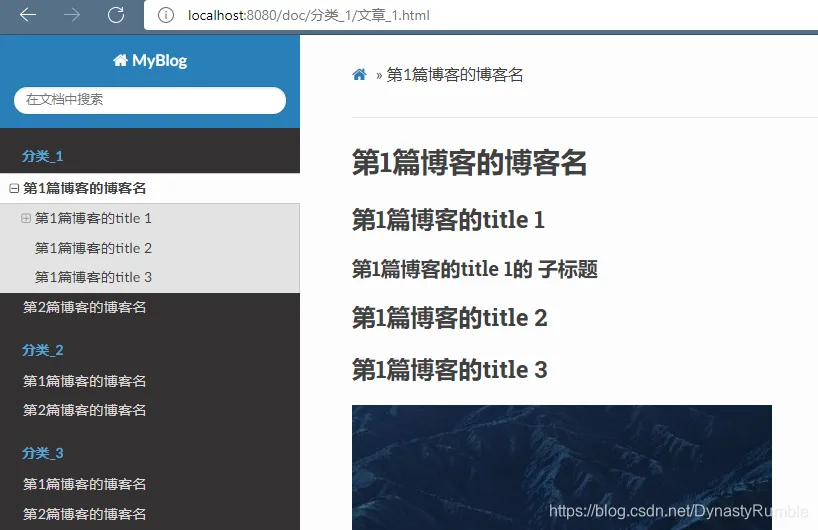Reload the page with refresh icon
Viewport: 818px width, 530px height.
[116, 15]
